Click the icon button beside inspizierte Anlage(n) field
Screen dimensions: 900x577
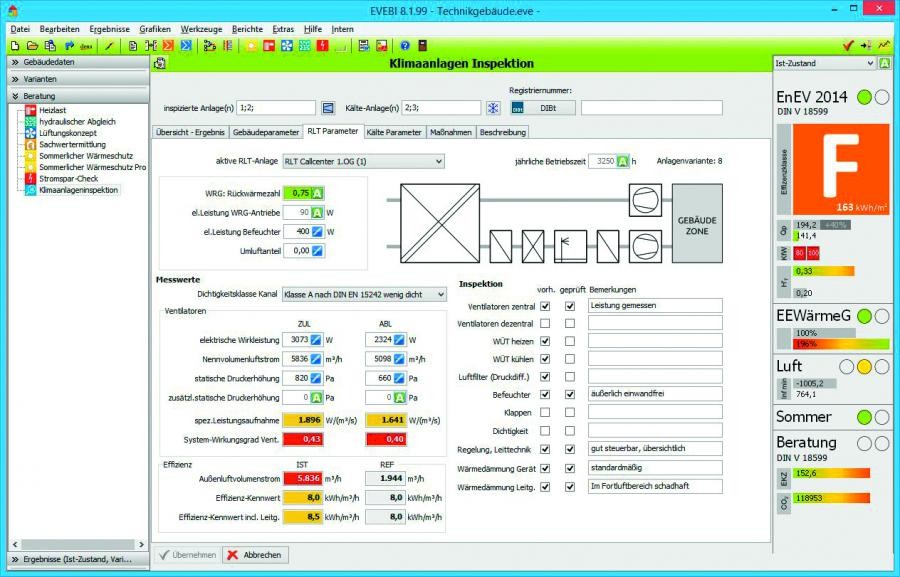[328, 108]
